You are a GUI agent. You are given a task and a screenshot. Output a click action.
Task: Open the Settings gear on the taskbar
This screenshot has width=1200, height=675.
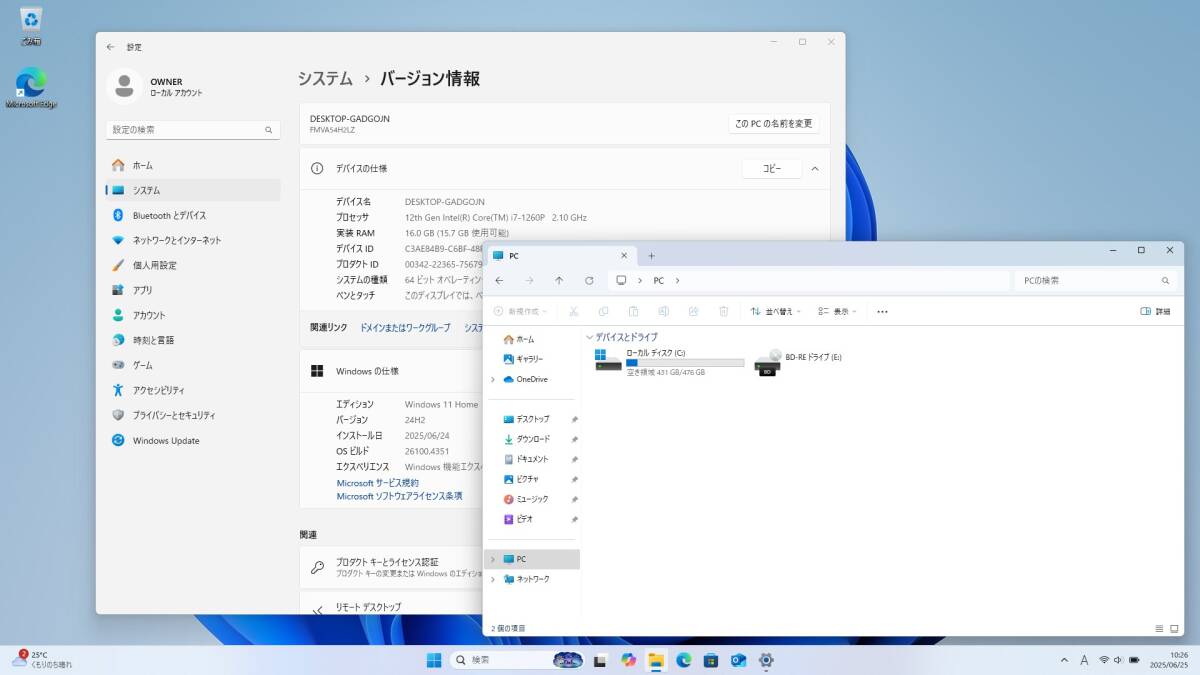[x=766, y=660]
